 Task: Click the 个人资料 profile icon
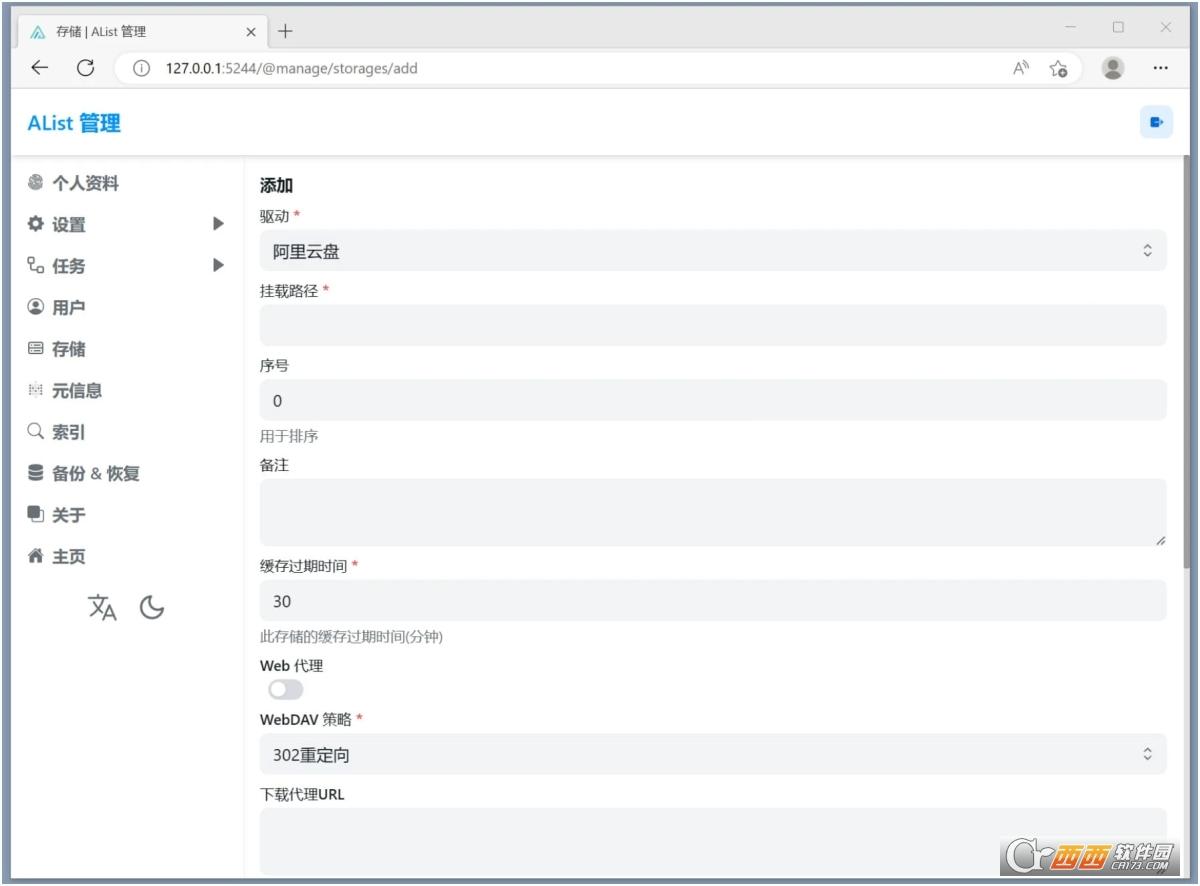point(36,182)
